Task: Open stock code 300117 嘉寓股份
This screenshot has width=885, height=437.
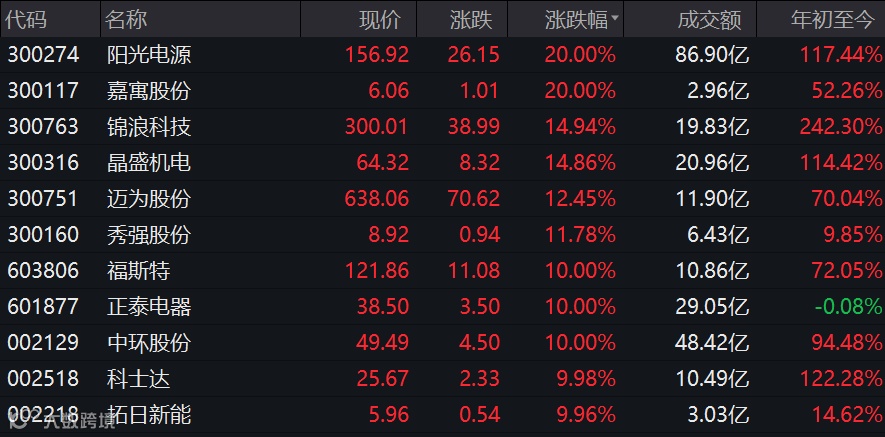Action: (x=442, y=90)
